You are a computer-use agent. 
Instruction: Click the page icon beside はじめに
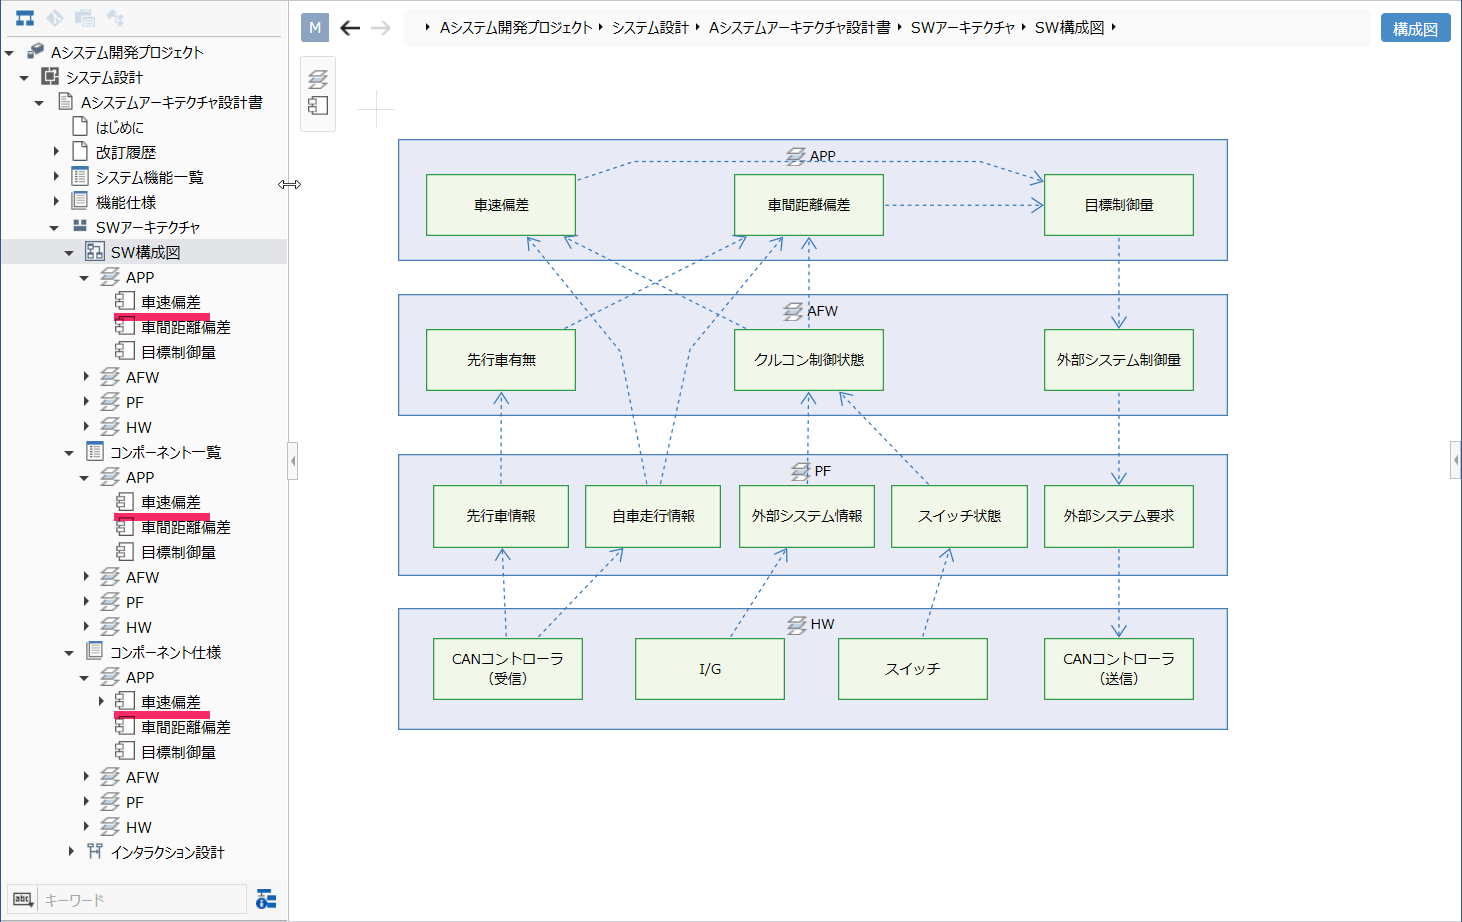[80, 126]
